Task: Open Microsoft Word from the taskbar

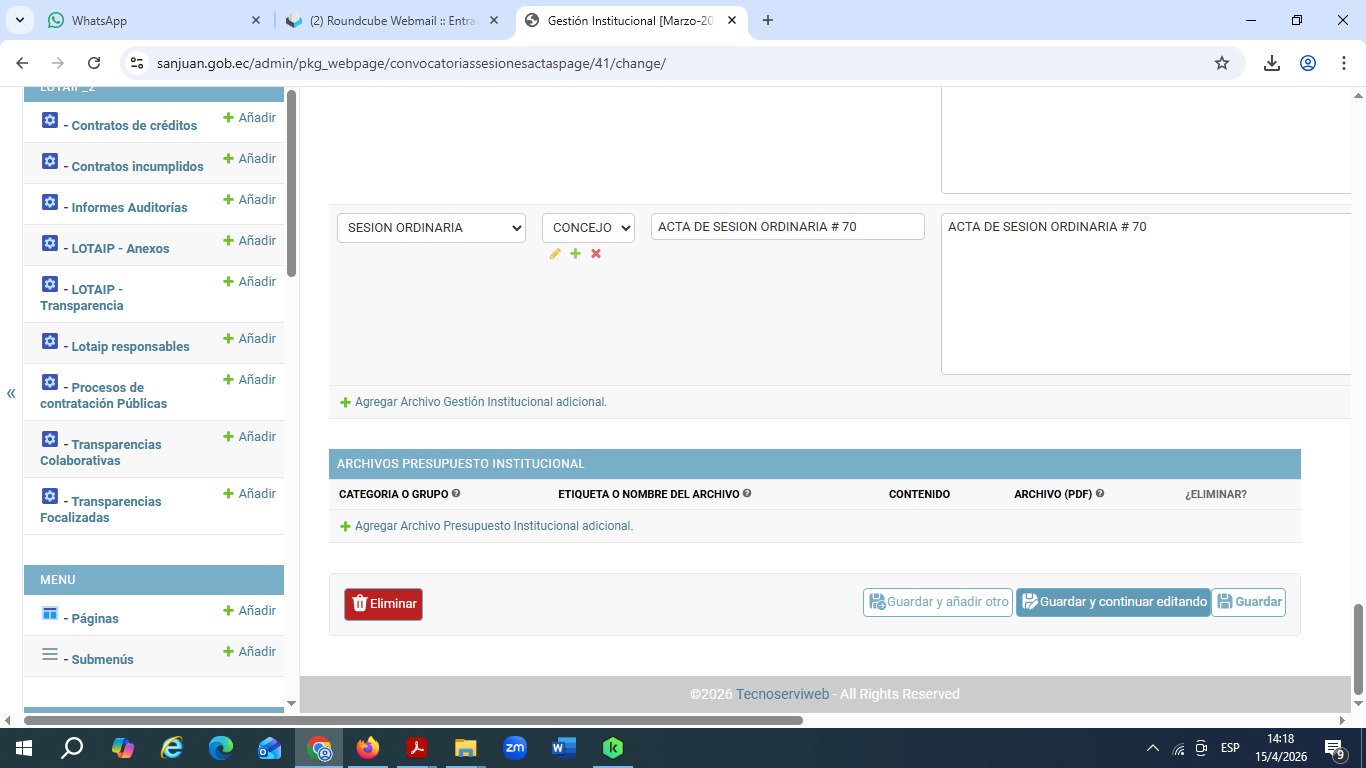Action: (x=563, y=747)
